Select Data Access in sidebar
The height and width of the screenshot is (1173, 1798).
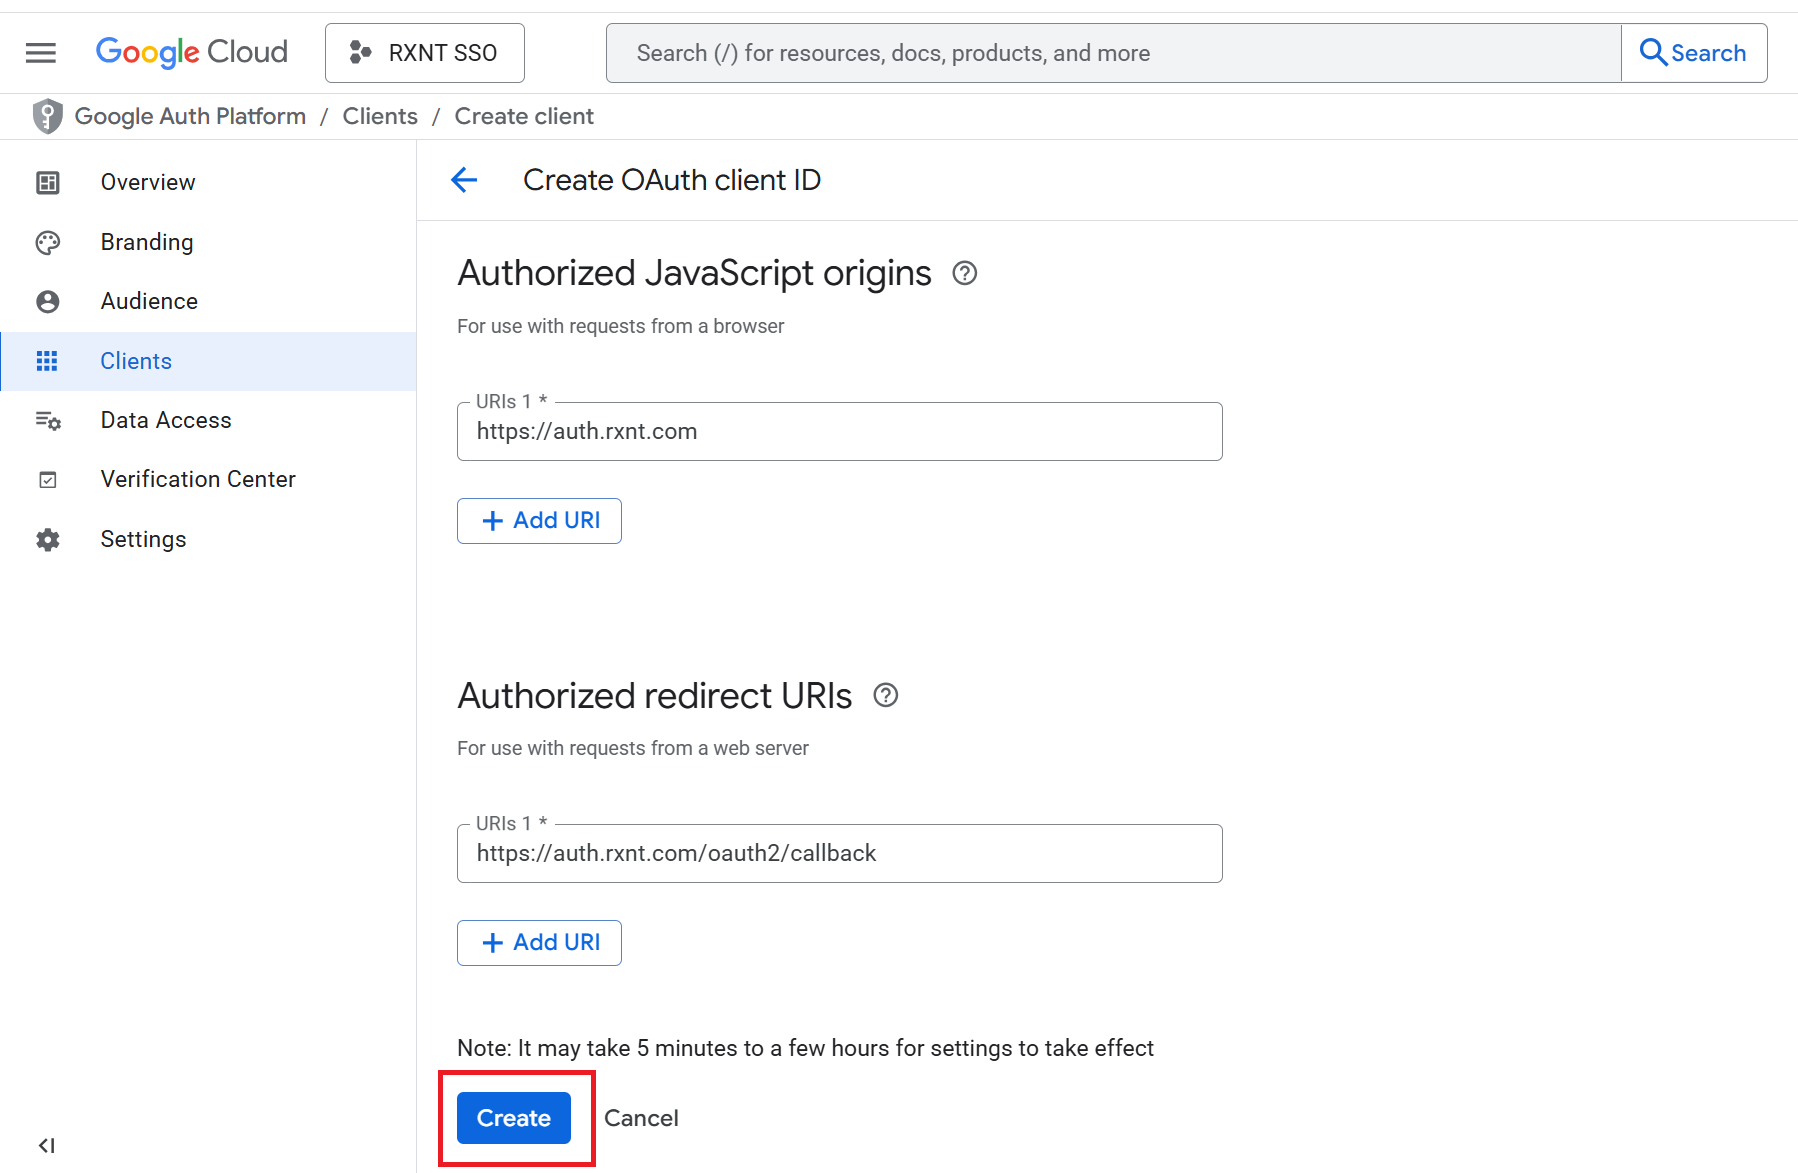point(166,420)
